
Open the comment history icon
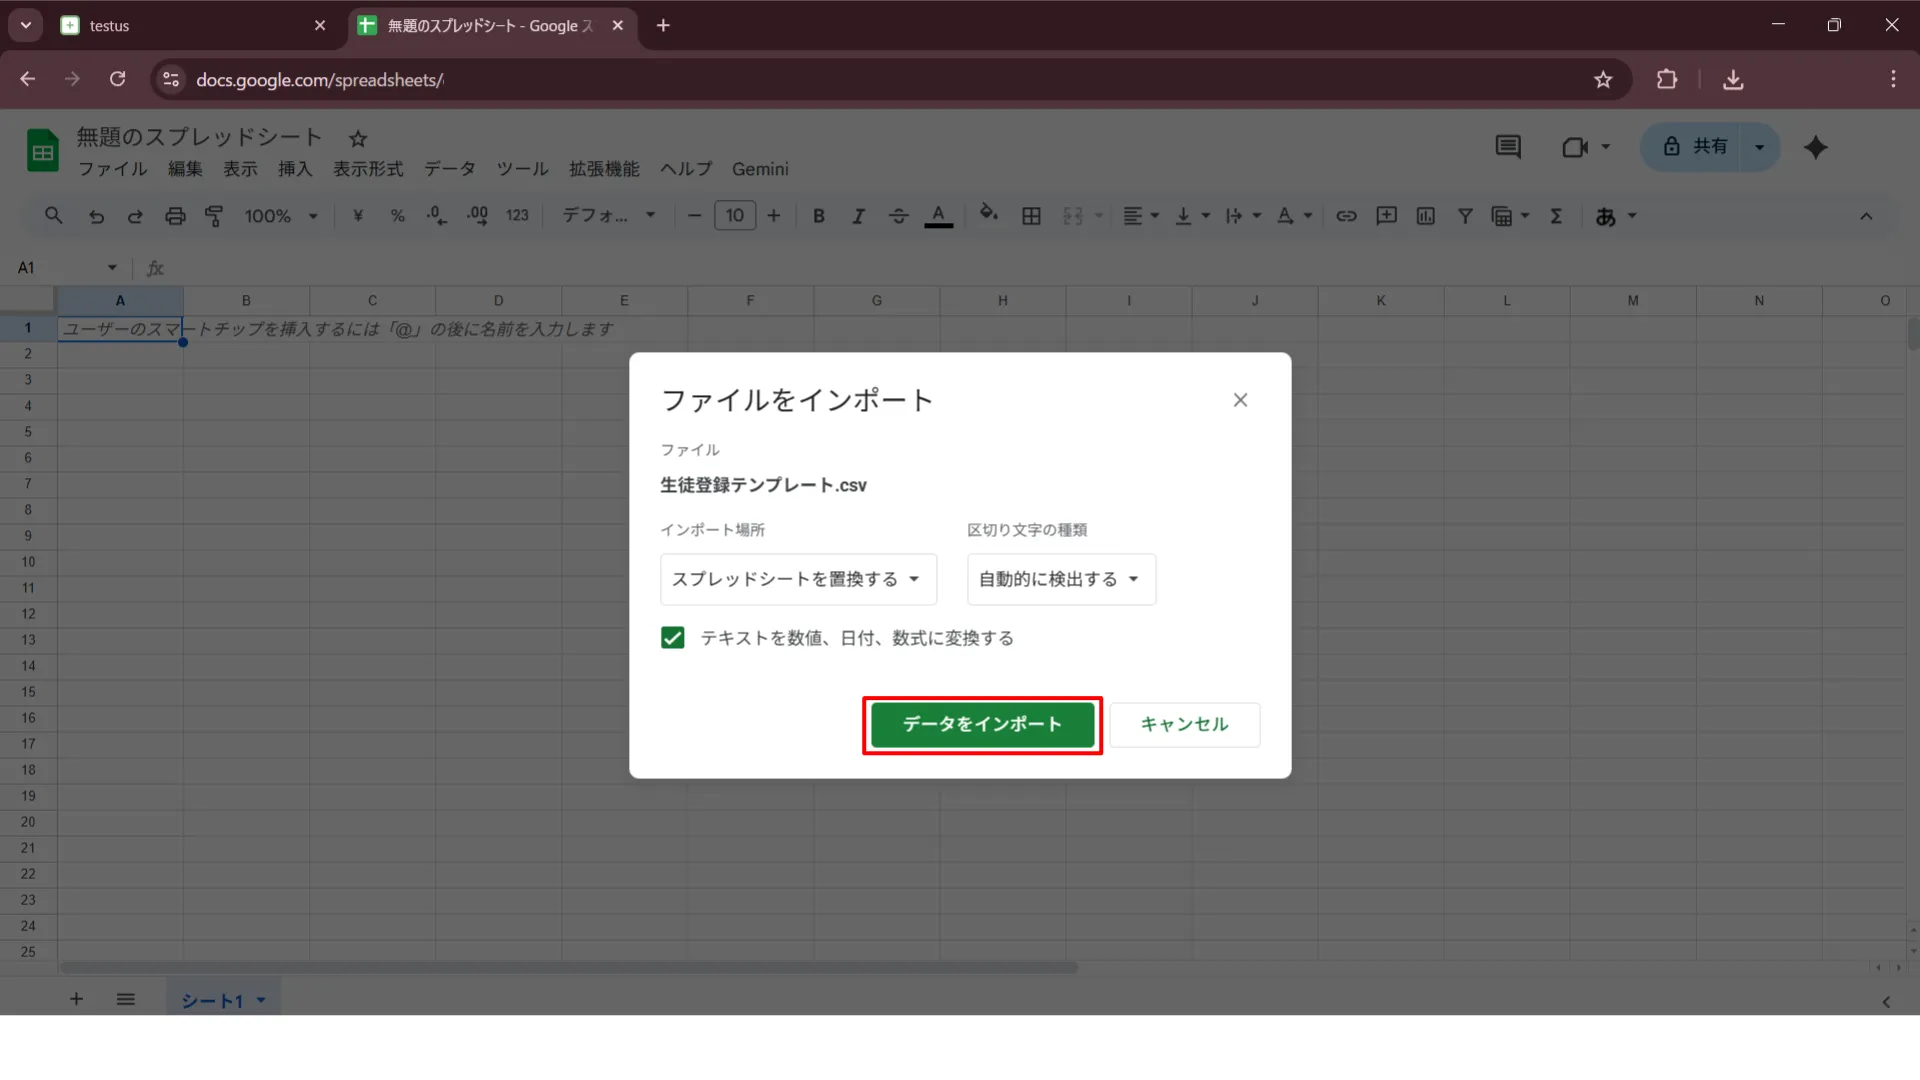click(1508, 147)
